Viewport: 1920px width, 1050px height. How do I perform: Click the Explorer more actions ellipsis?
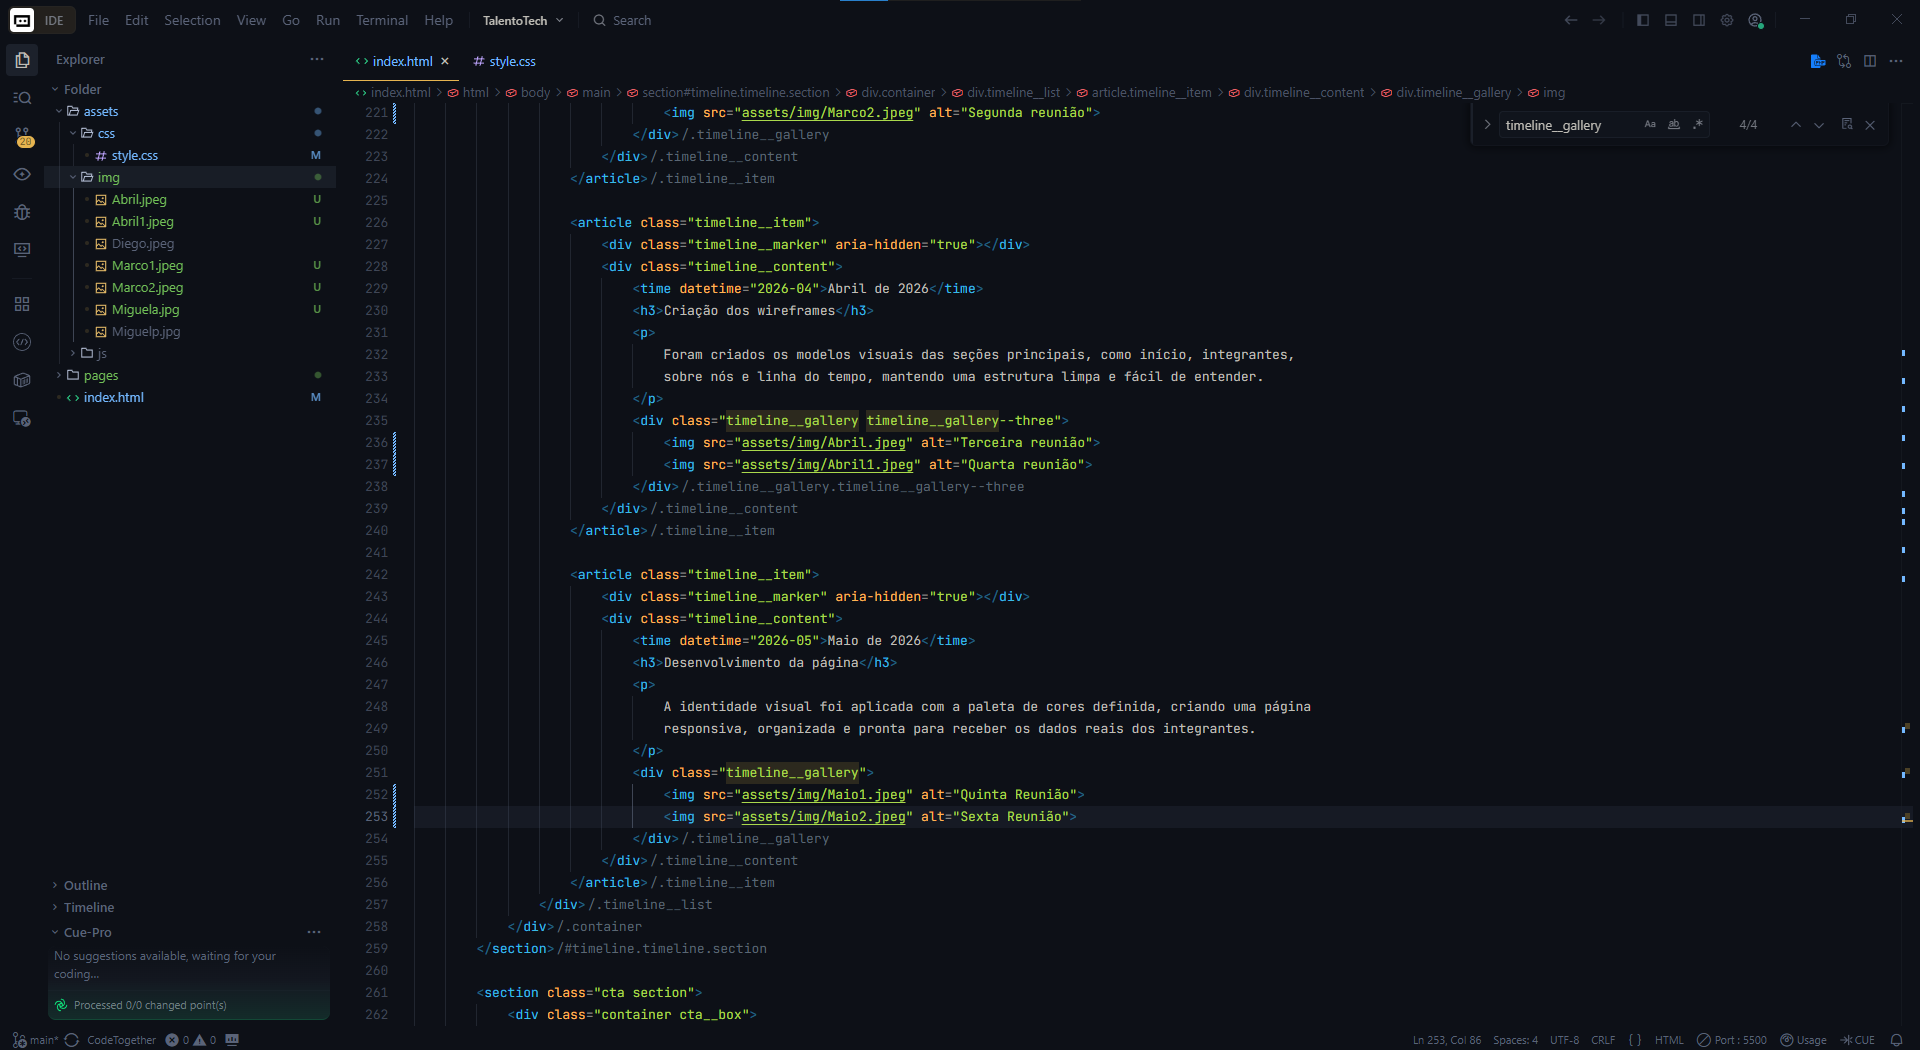point(317,59)
